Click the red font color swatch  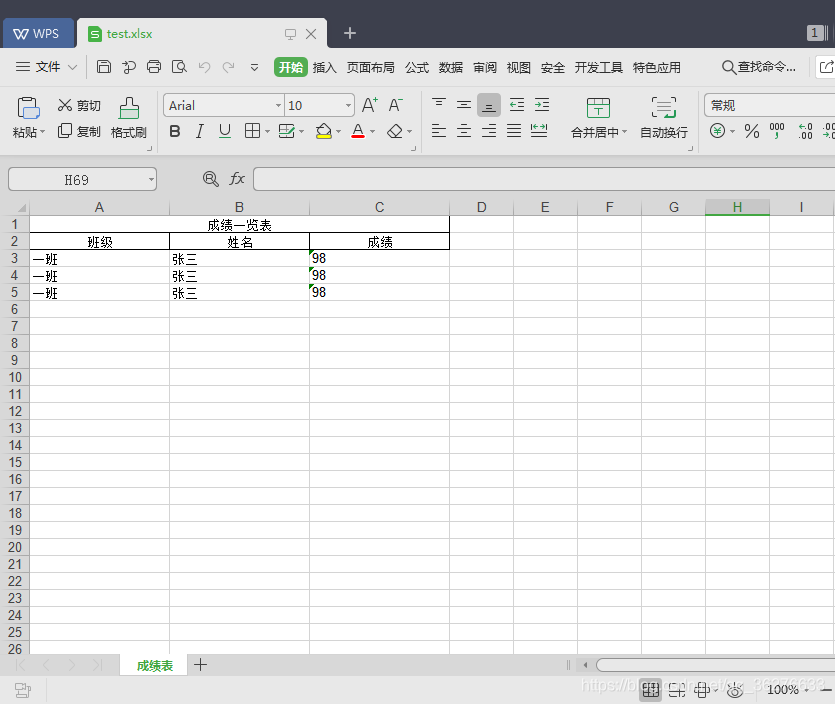click(359, 136)
